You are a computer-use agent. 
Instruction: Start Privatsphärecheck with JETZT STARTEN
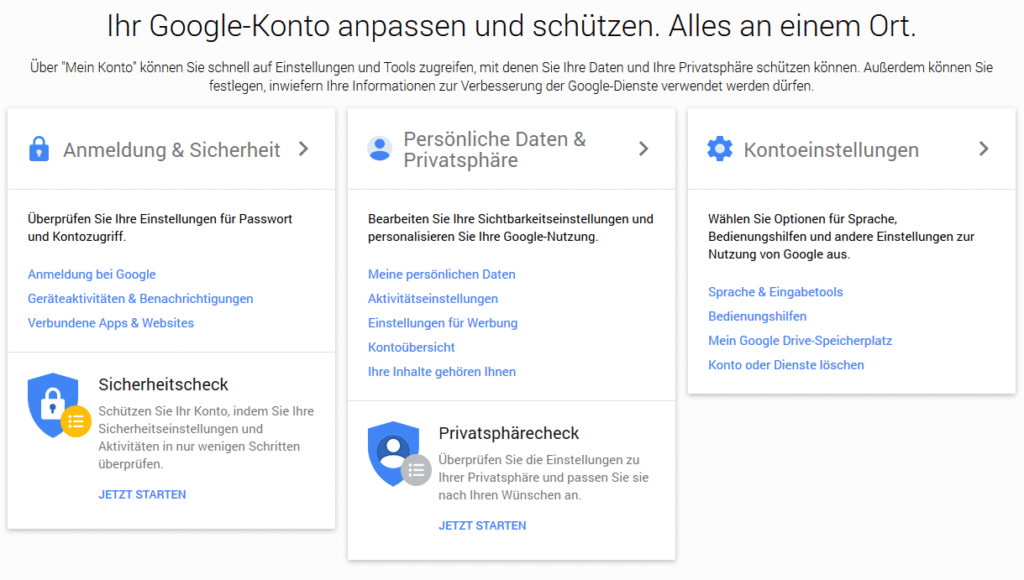482,525
